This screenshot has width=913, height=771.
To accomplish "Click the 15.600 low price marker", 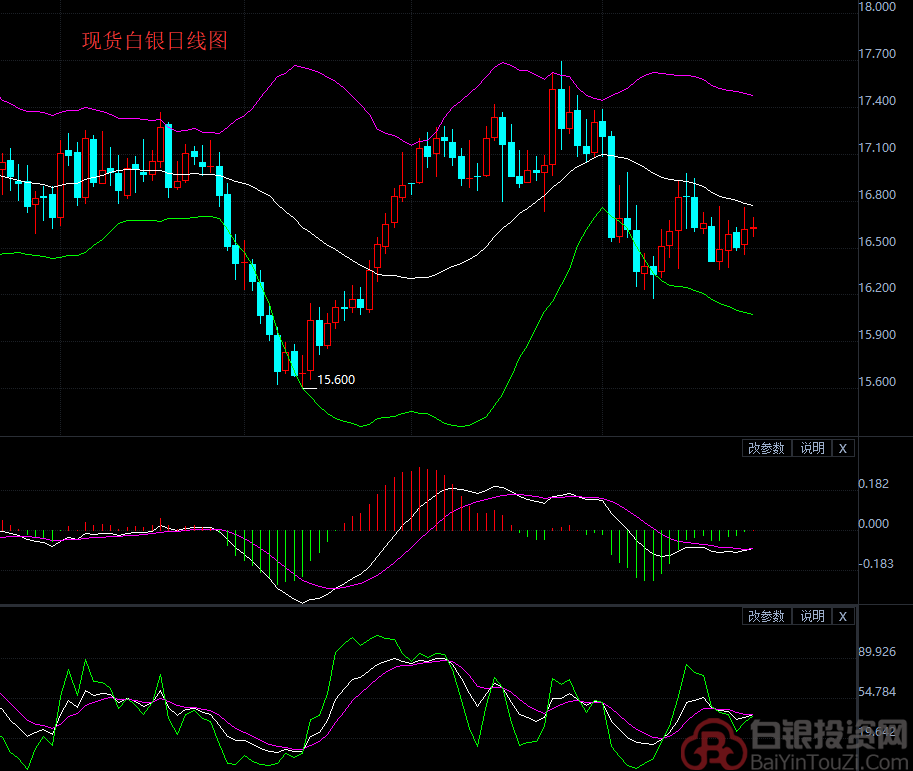I will pos(335,379).
